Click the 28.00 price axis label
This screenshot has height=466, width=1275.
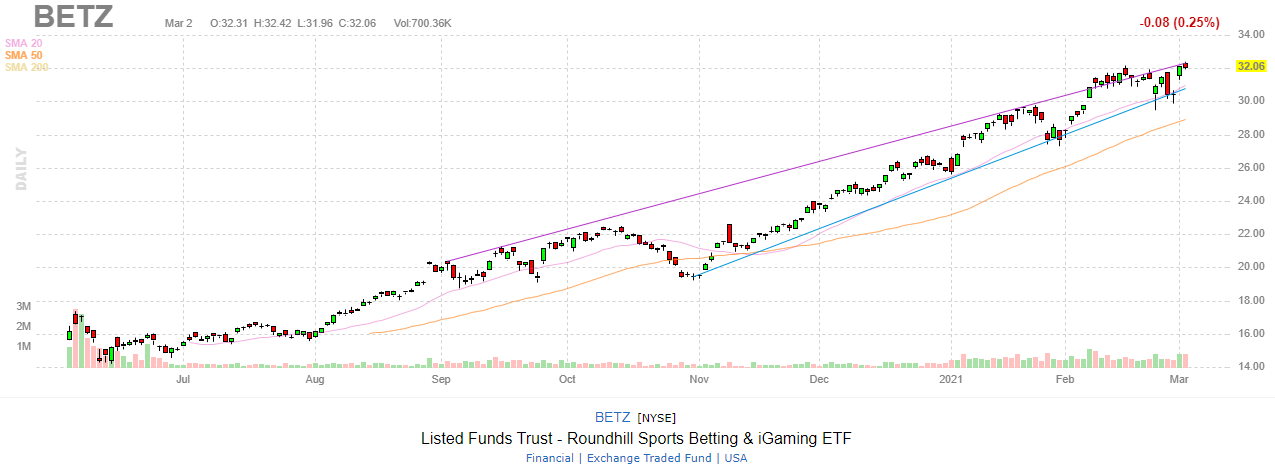[1253, 134]
